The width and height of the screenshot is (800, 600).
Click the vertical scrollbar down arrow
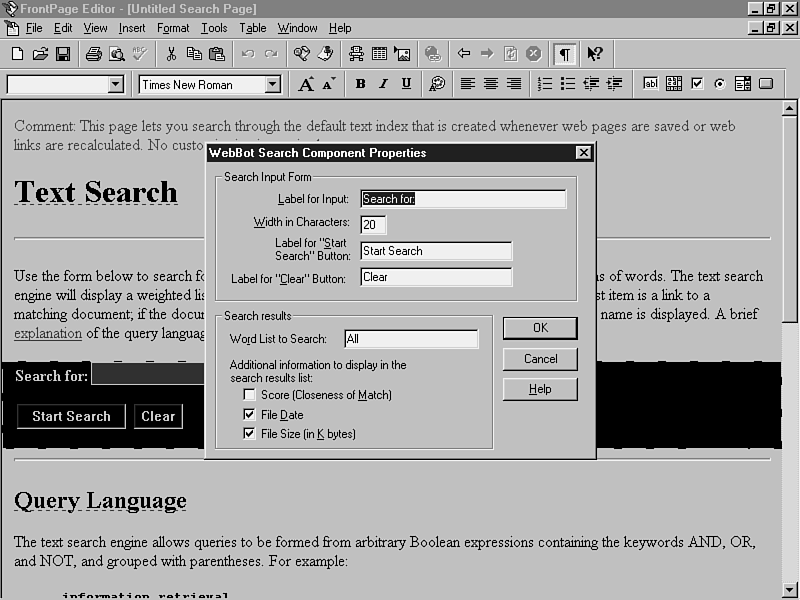click(x=790, y=589)
